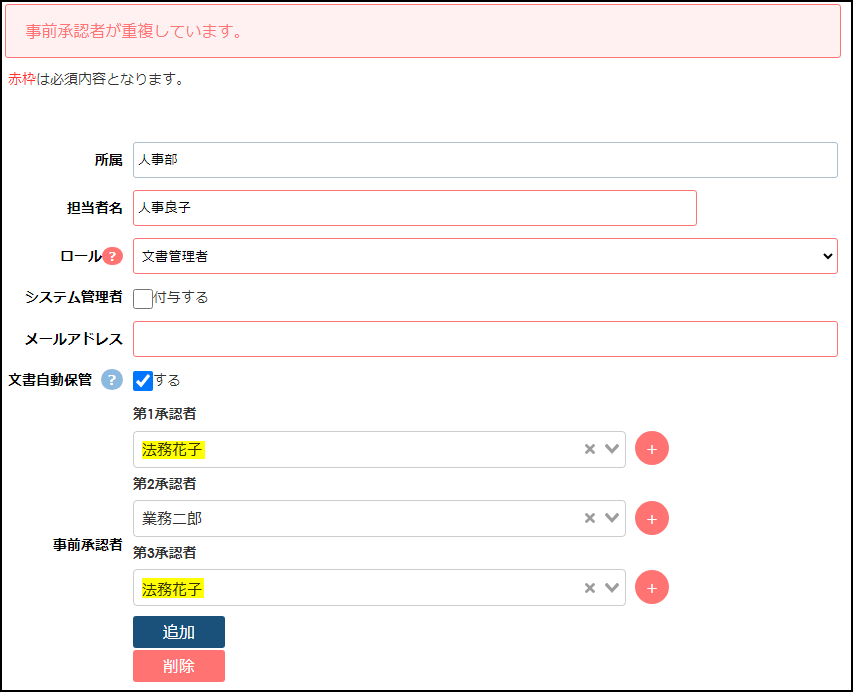Enable the システム管理者 付与する checkbox
This screenshot has width=853, height=692.
coord(143,298)
